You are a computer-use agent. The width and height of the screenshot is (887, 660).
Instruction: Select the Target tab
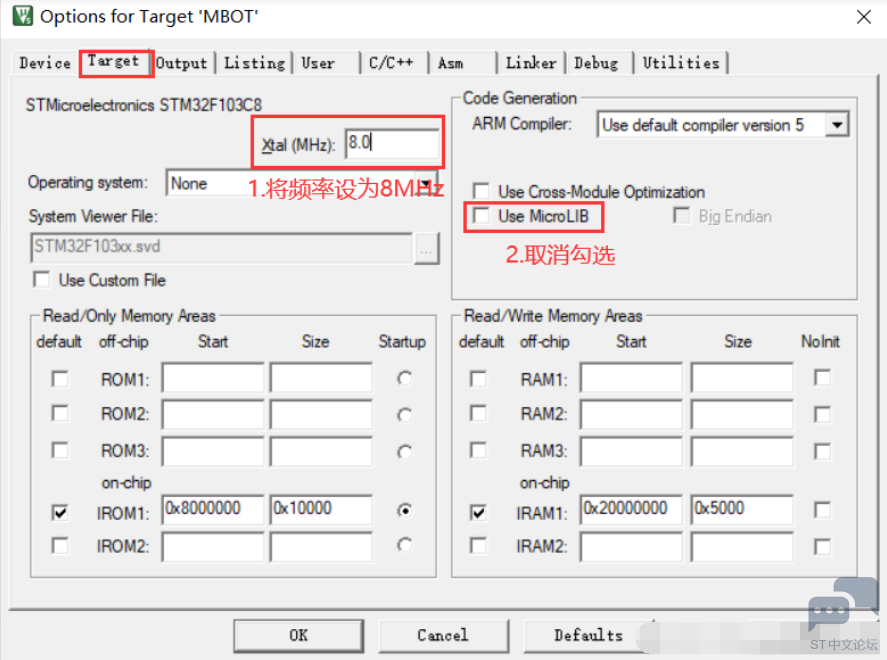[x=114, y=61]
